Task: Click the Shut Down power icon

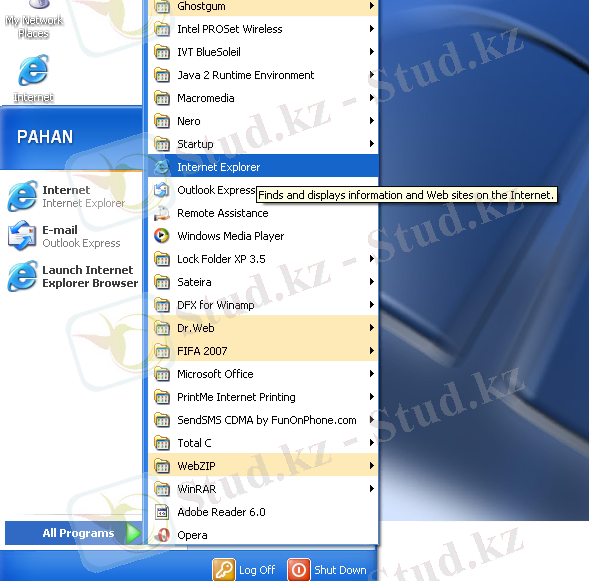Action: click(x=299, y=570)
